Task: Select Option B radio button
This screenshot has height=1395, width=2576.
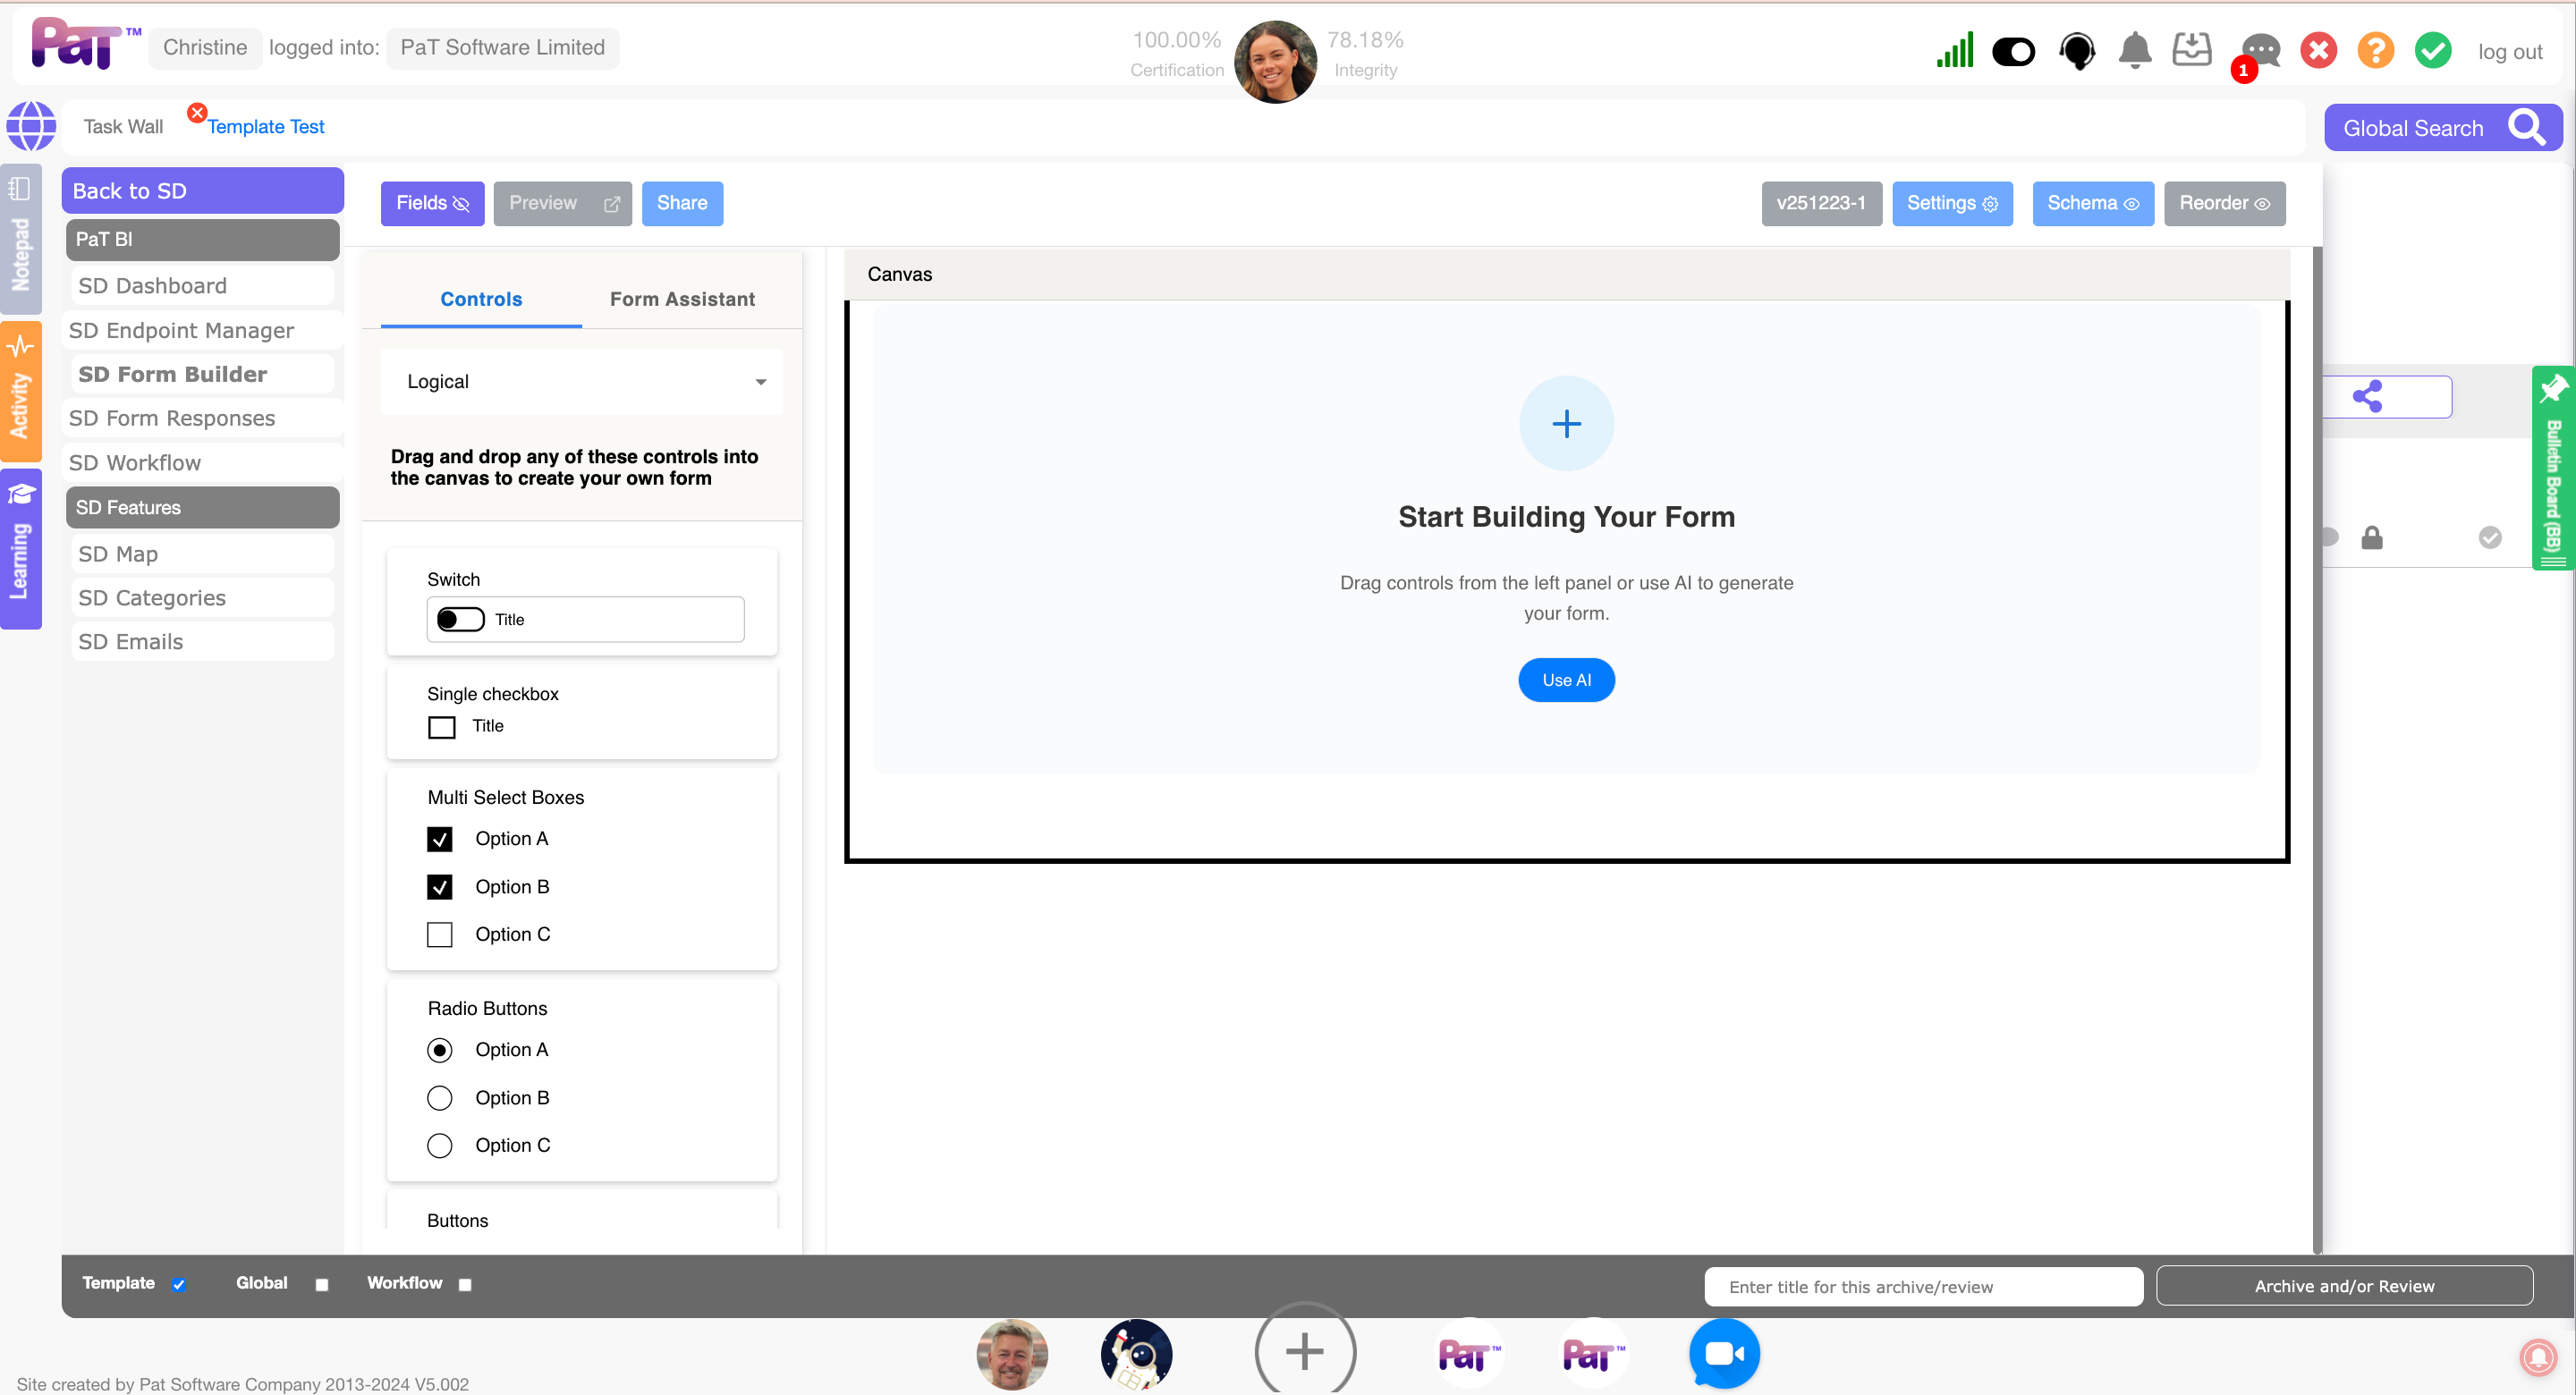Action: tap(439, 1098)
